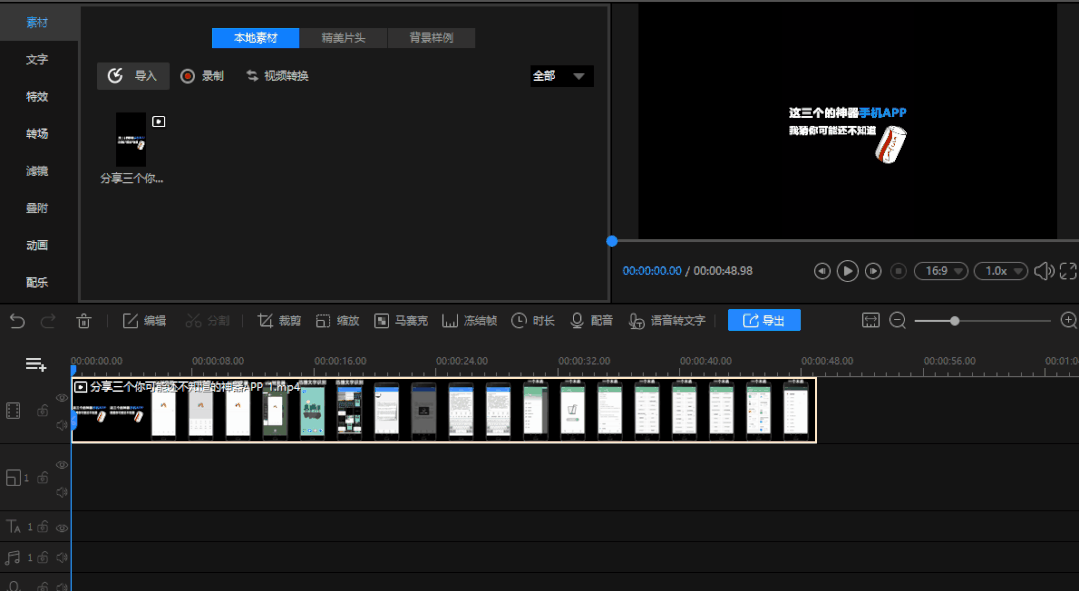This screenshot has height=591, width=1079.
Task: Enter fullscreen preview mode
Action: (1068, 271)
